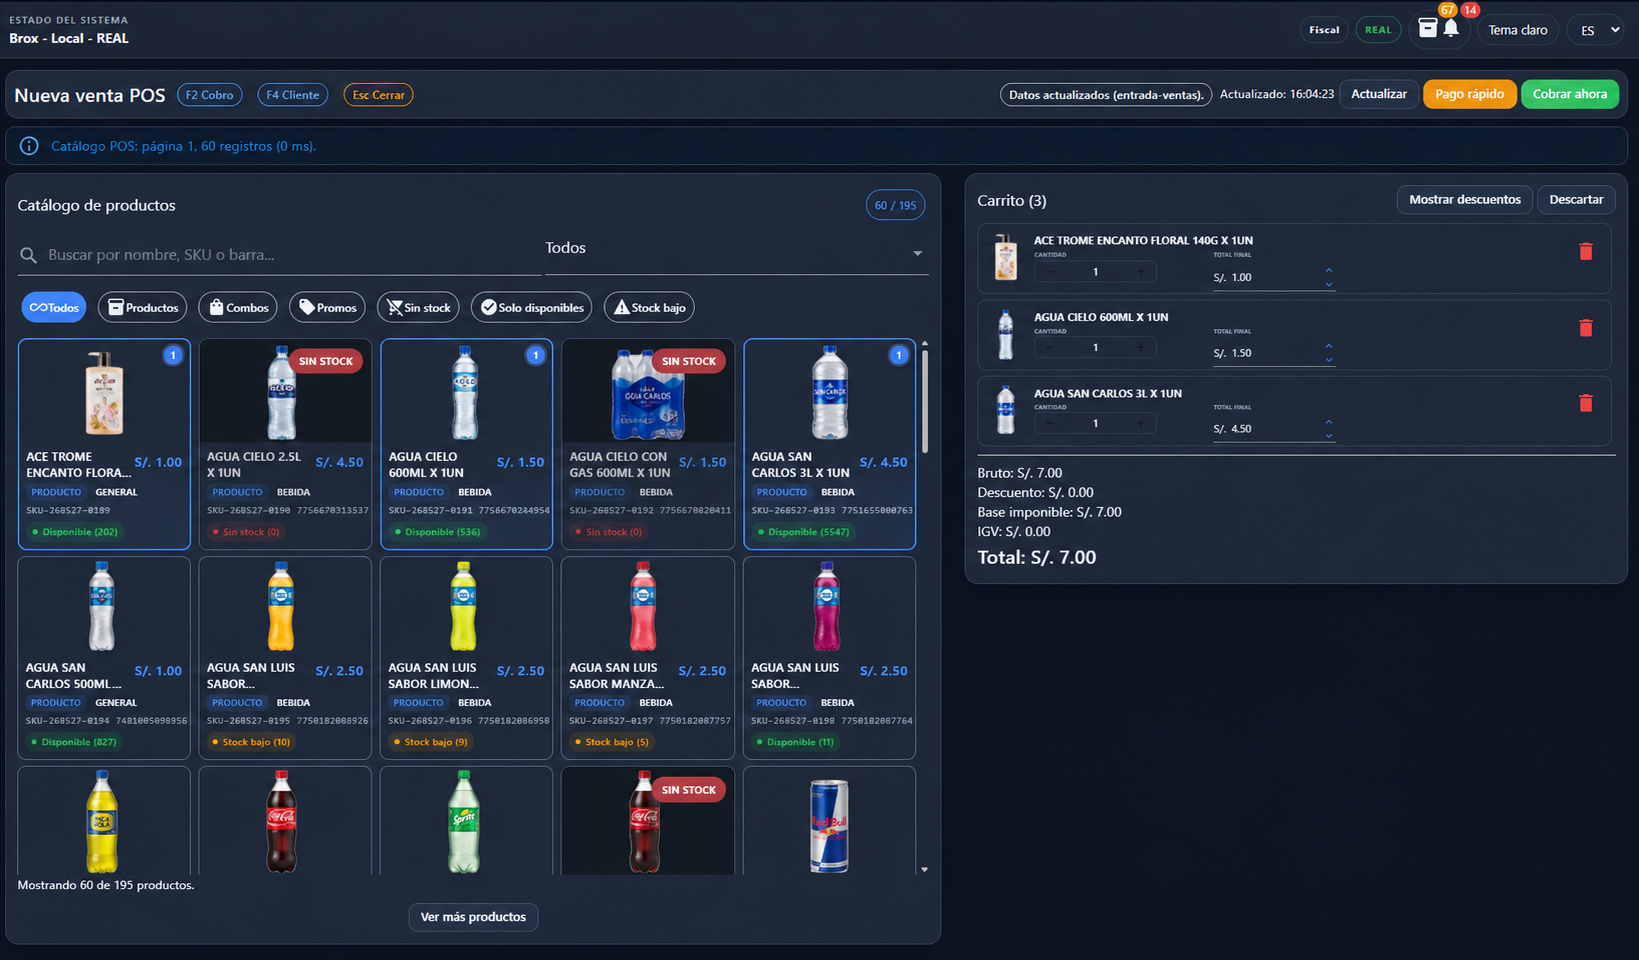The width and height of the screenshot is (1639, 960).
Task: Click the Cobrar ahora button
Action: (1570, 94)
